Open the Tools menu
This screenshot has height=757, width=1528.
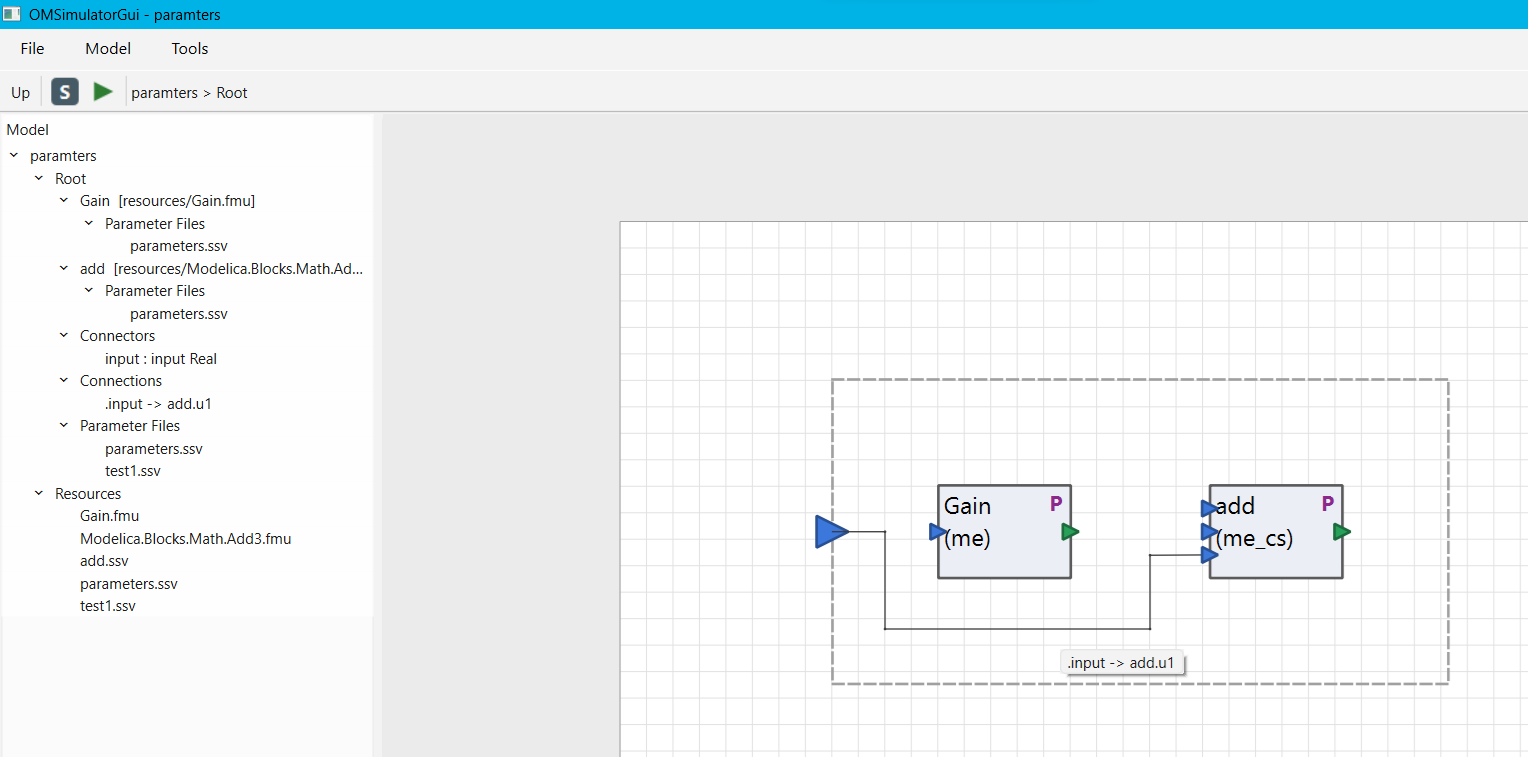190,48
